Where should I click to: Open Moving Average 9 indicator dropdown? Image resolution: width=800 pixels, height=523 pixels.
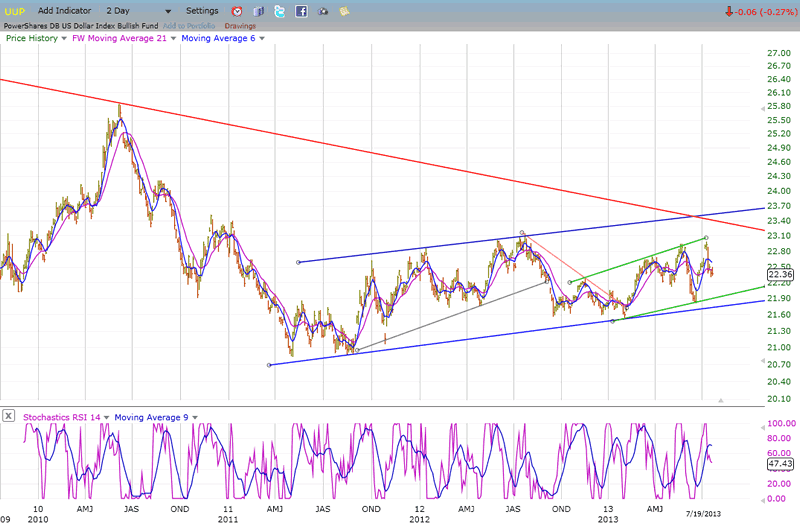pyautogui.click(x=197, y=416)
